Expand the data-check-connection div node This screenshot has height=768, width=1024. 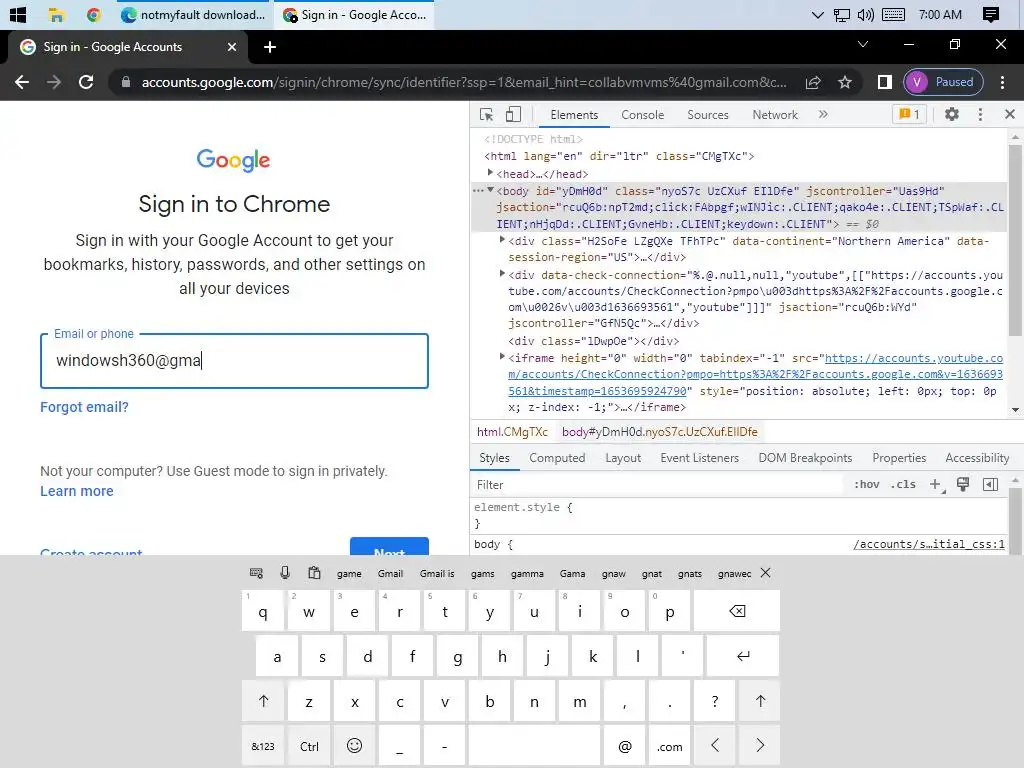pos(502,274)
